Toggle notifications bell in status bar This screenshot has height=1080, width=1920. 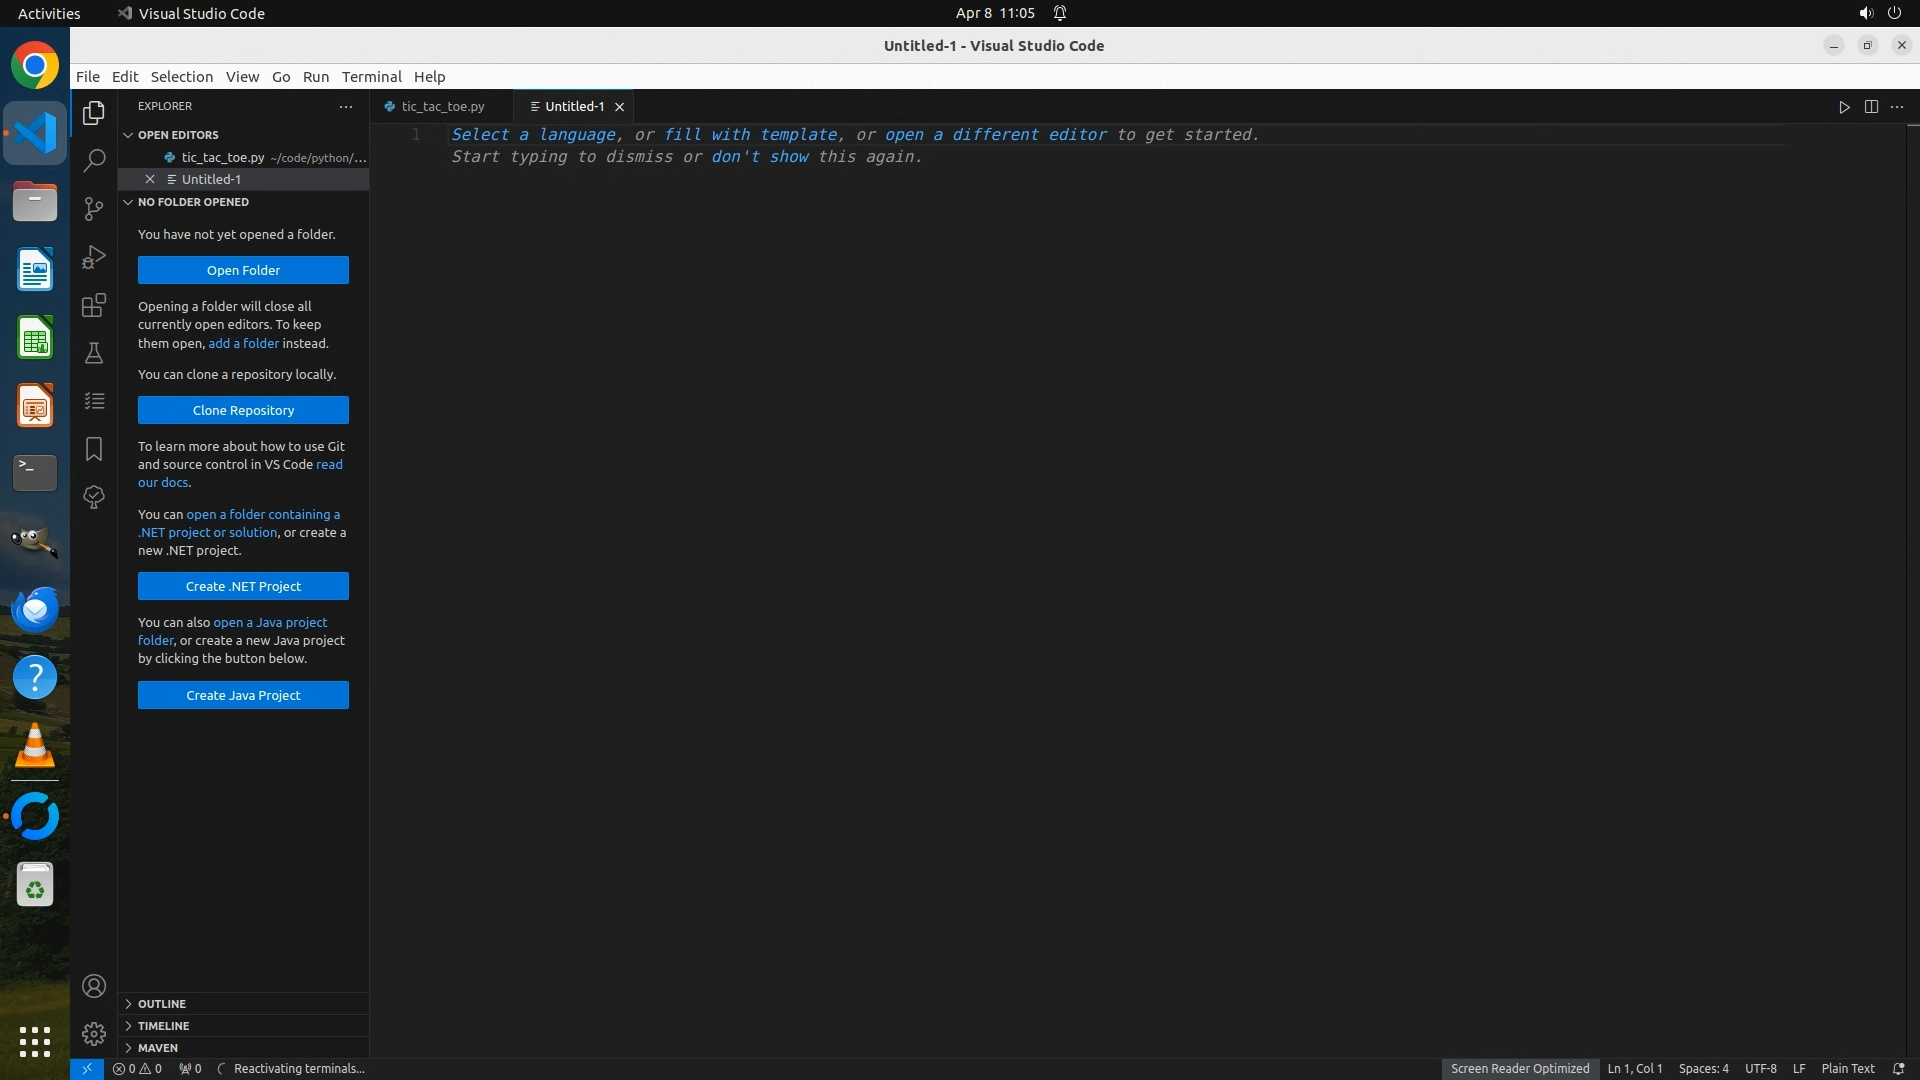click(x=1898, y=1068)
